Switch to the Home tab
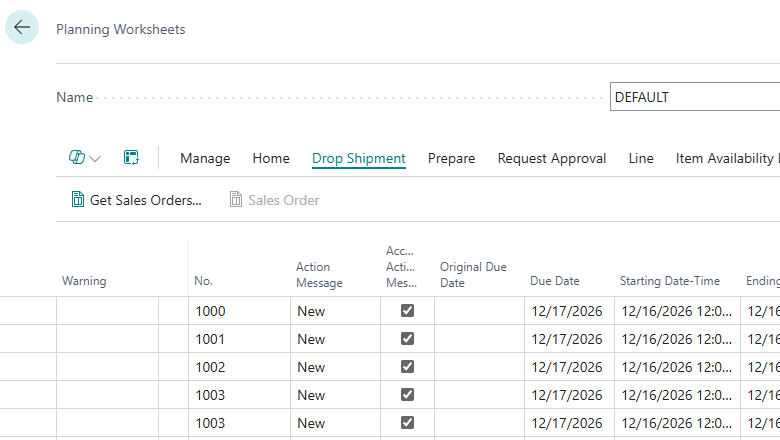 pos(271,158)
